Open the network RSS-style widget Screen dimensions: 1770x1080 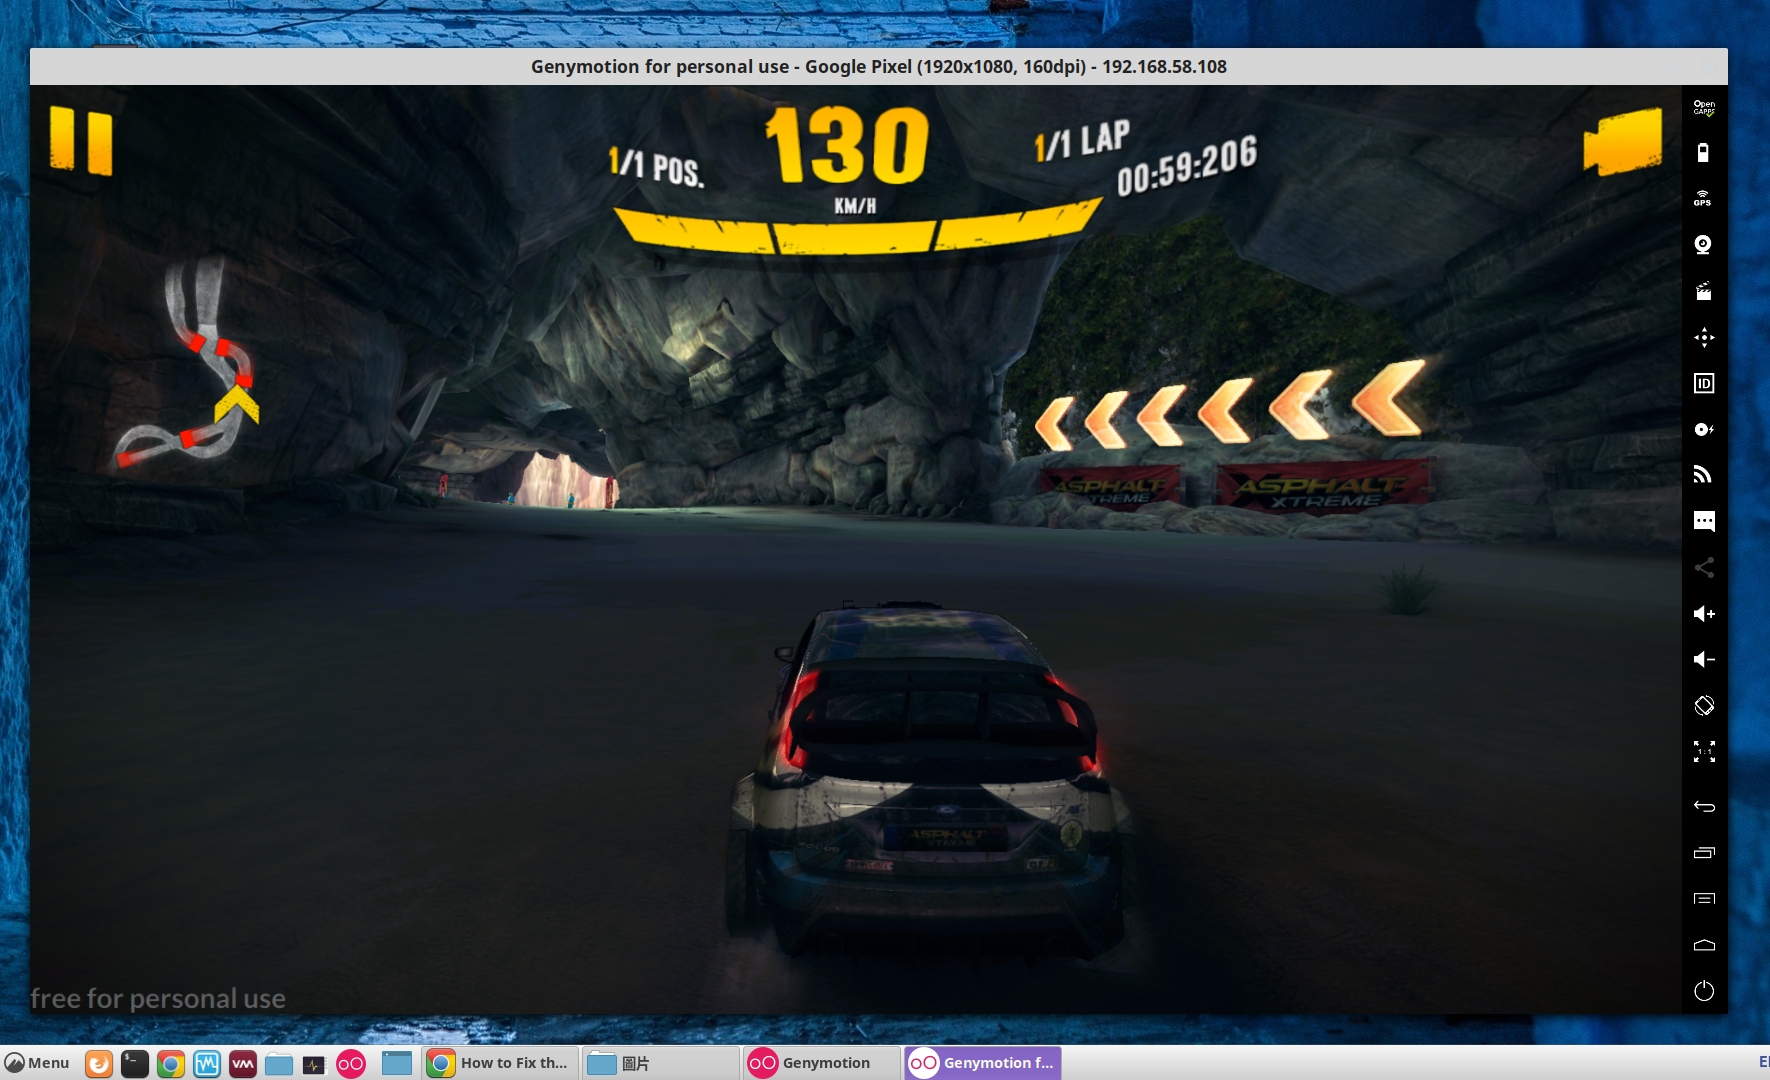click(1703, 475)
